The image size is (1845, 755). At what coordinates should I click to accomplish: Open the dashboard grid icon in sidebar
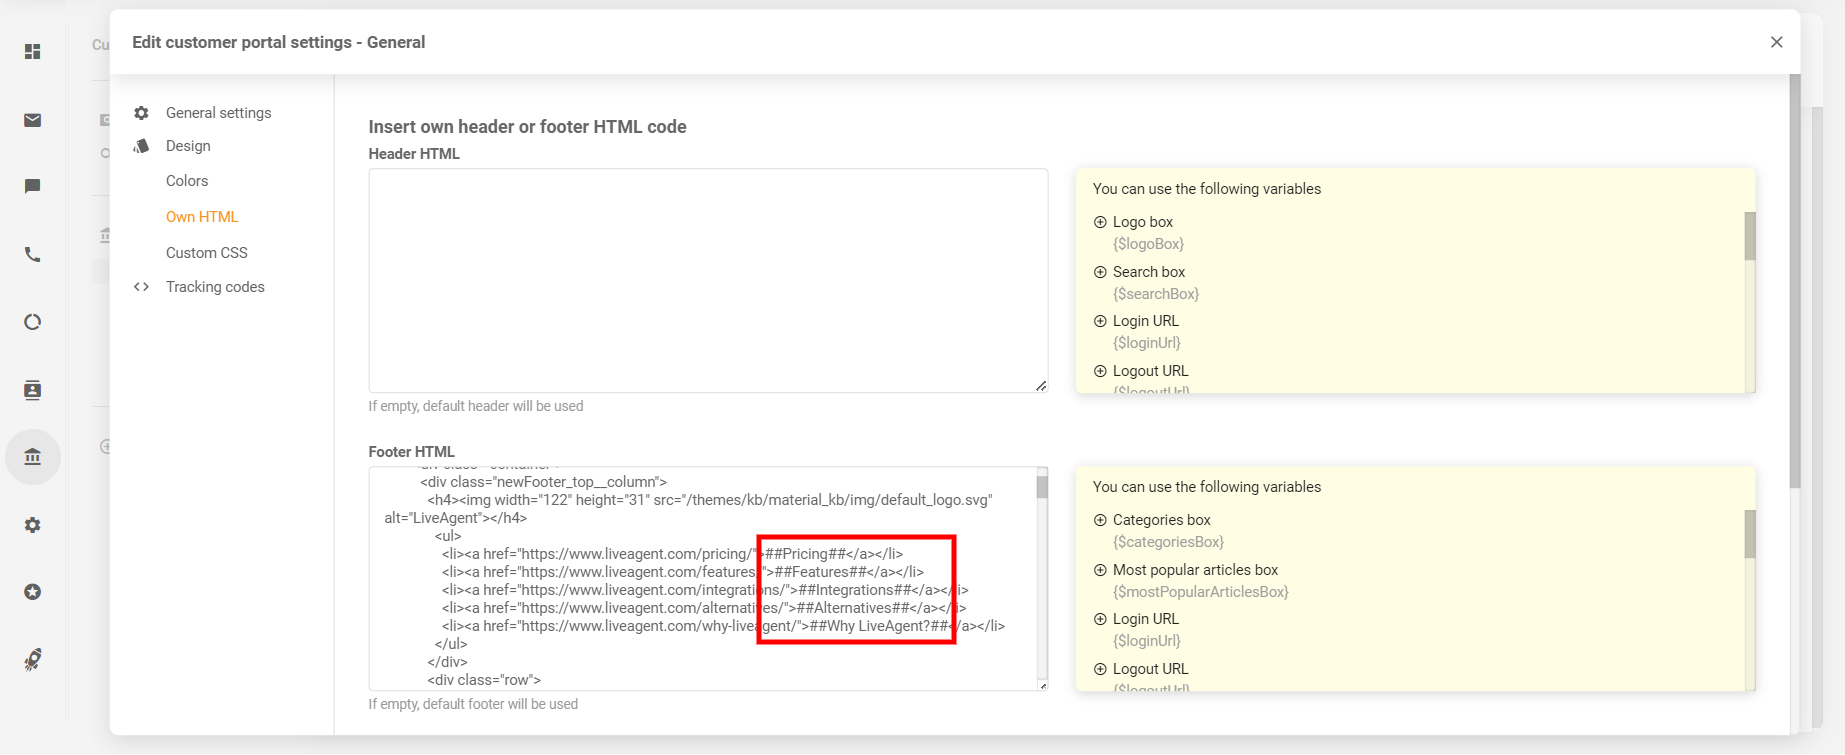point(33,51)
